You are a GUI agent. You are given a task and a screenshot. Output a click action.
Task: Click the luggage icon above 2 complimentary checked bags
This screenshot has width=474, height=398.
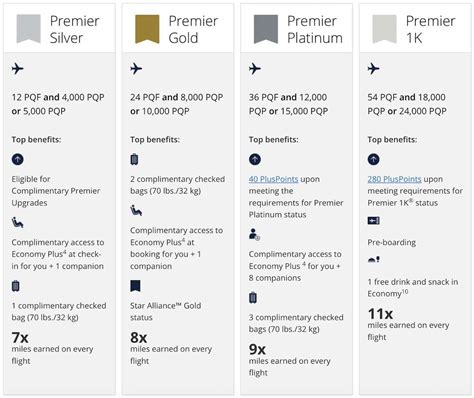(134, 159)
